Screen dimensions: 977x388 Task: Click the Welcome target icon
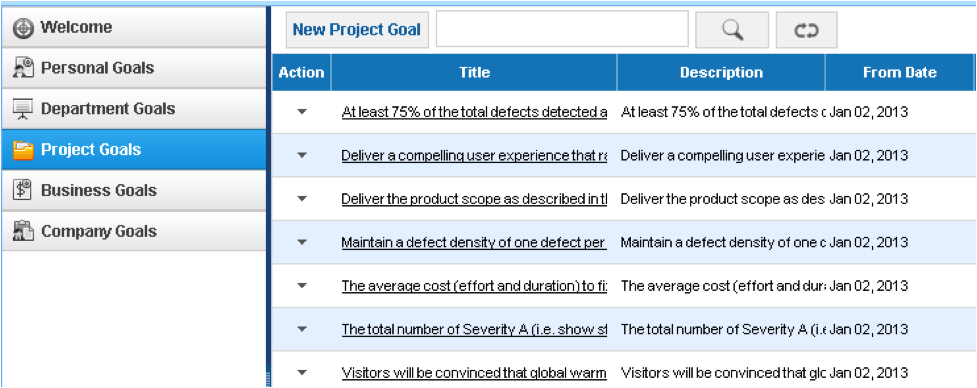[x=23, y=28]
